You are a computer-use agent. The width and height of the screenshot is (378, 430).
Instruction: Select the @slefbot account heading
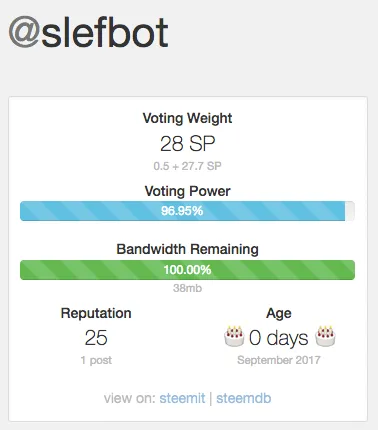point(88,33)
